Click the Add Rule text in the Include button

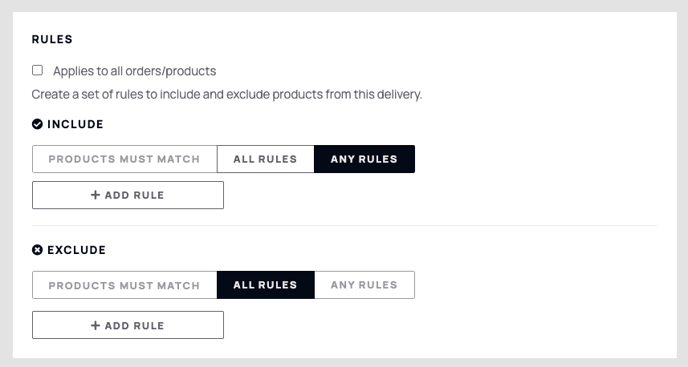[x=134, y=195]
